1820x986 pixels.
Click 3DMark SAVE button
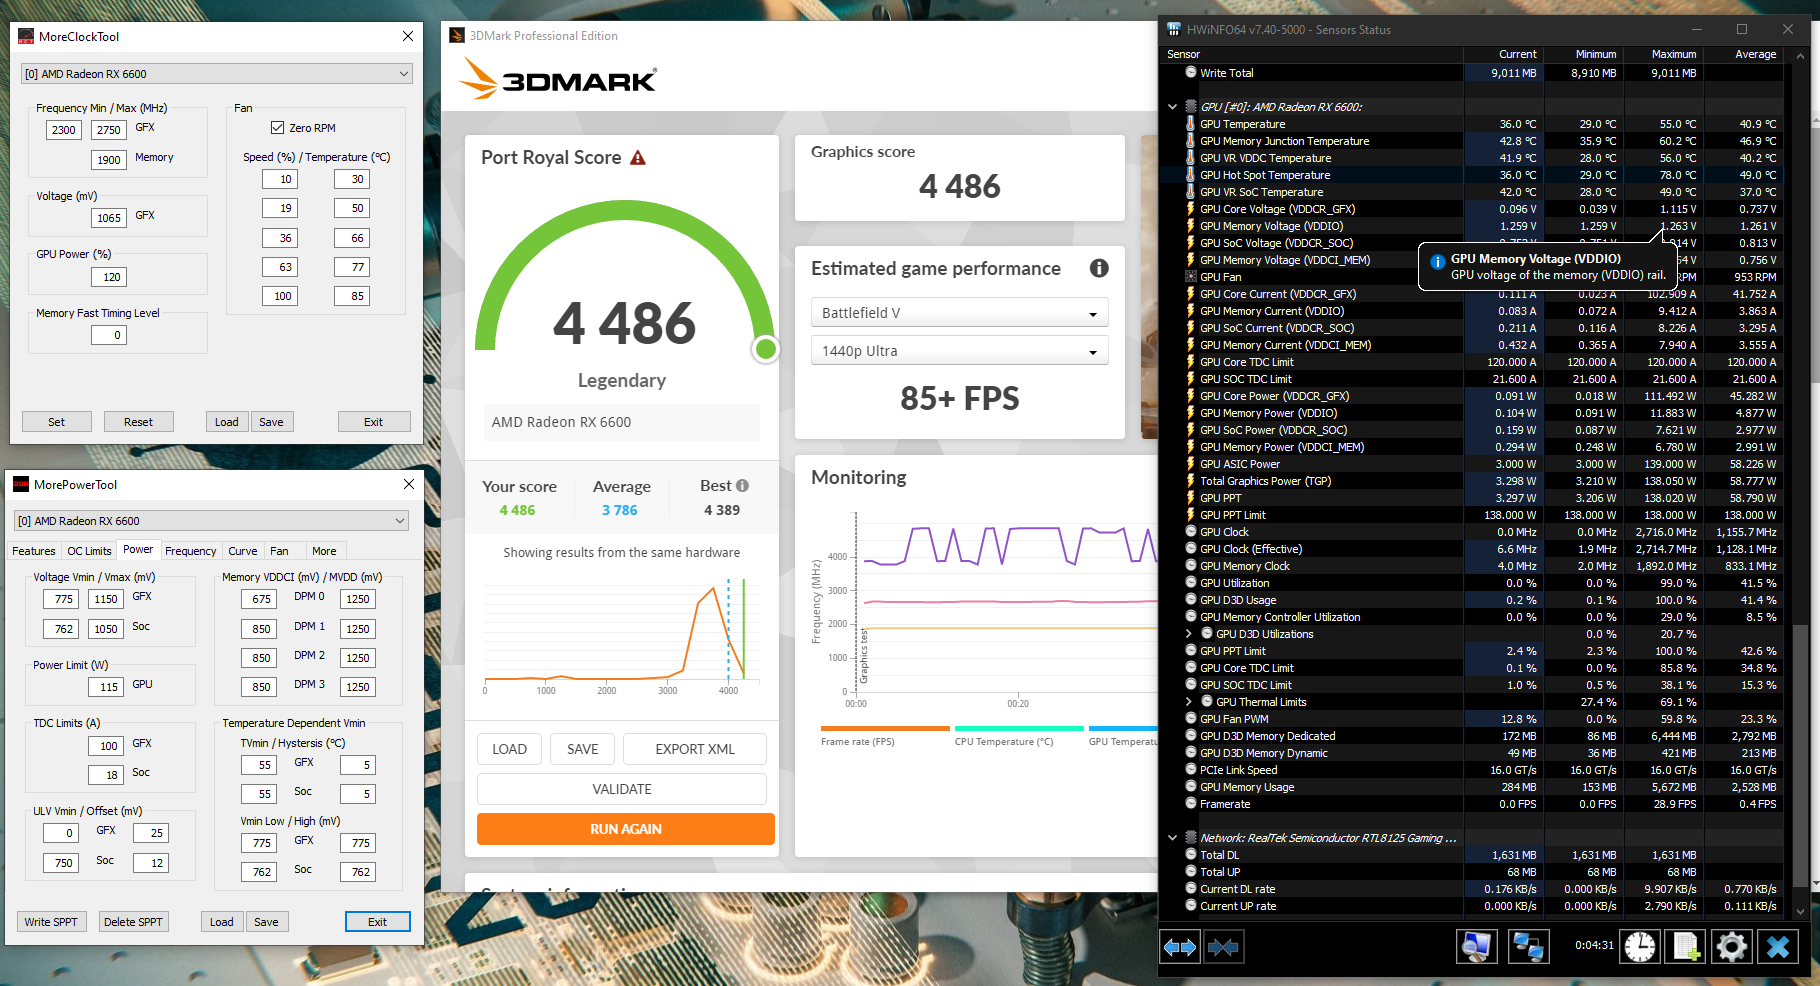[583, 749]
